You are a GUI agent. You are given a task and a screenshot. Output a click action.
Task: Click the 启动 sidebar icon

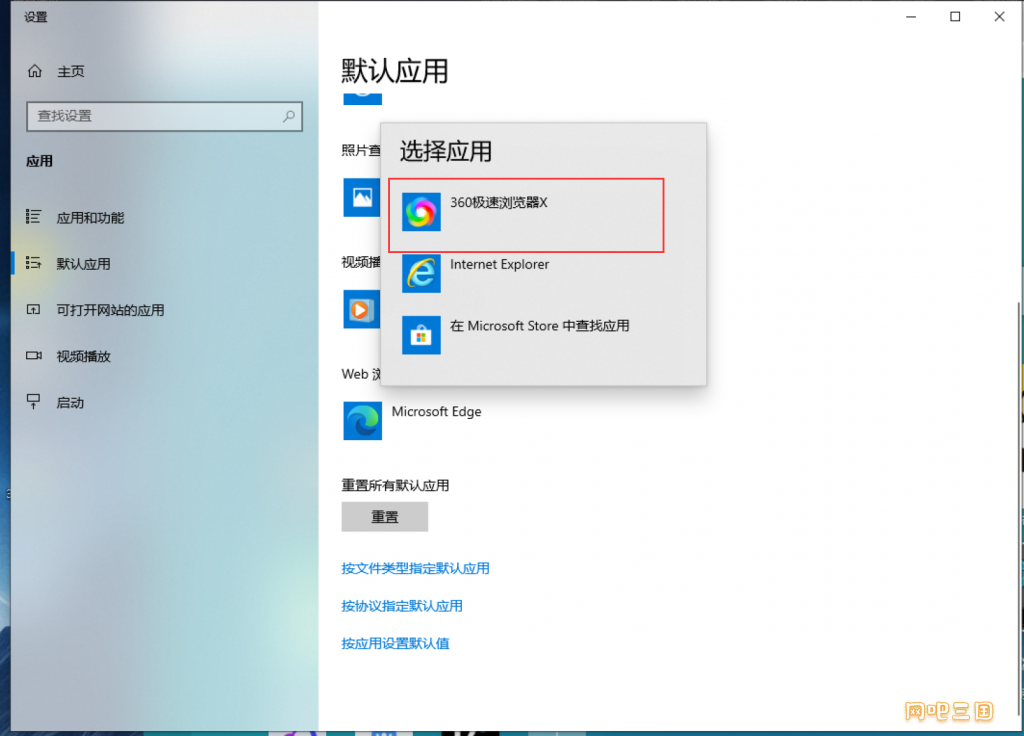(x=33, y=402)
